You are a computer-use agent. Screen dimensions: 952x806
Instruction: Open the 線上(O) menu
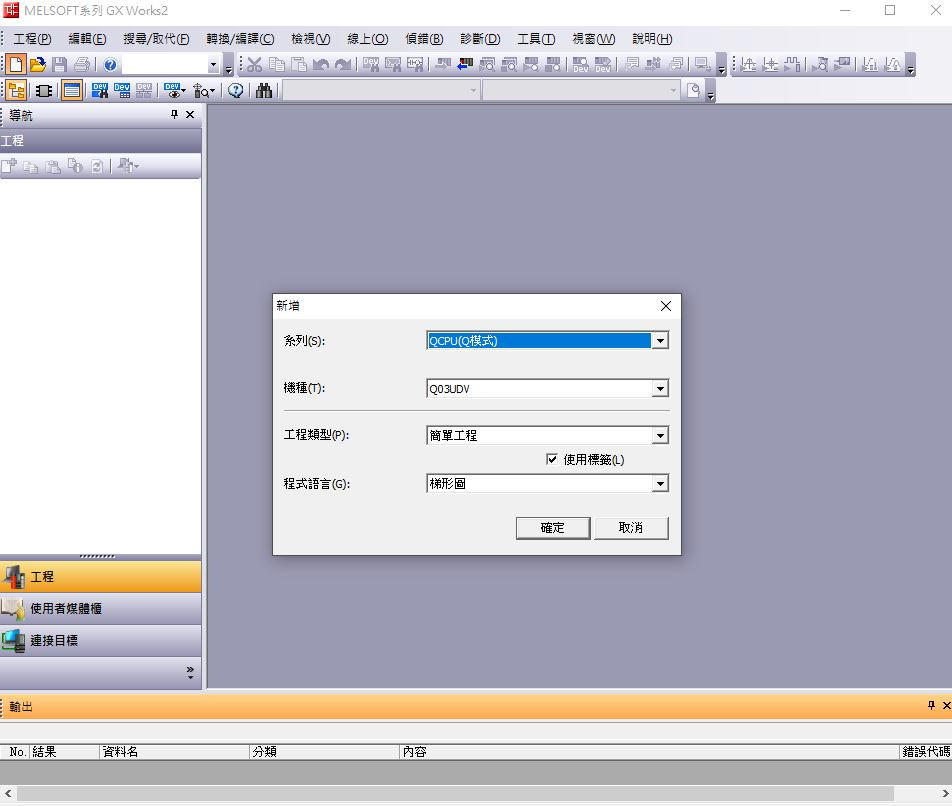[367, 39]
